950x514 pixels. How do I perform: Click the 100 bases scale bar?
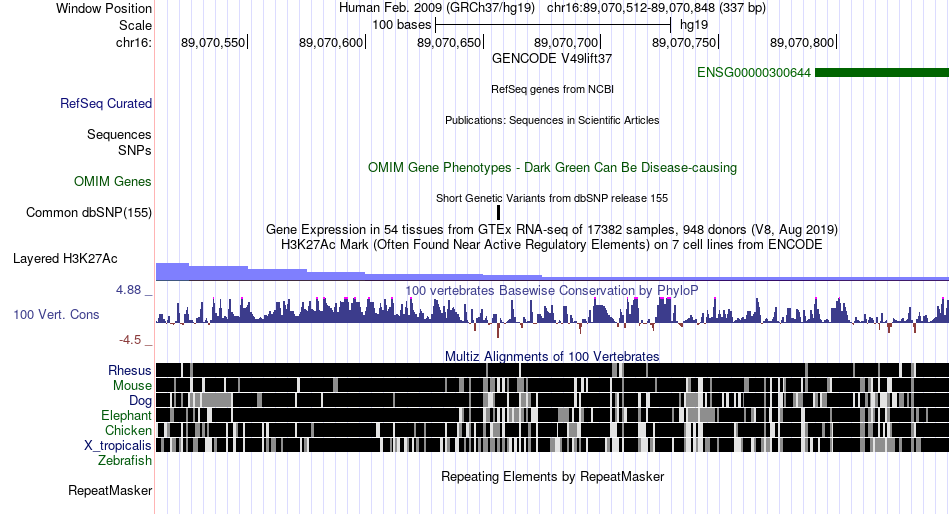click(x=553, y=25)
